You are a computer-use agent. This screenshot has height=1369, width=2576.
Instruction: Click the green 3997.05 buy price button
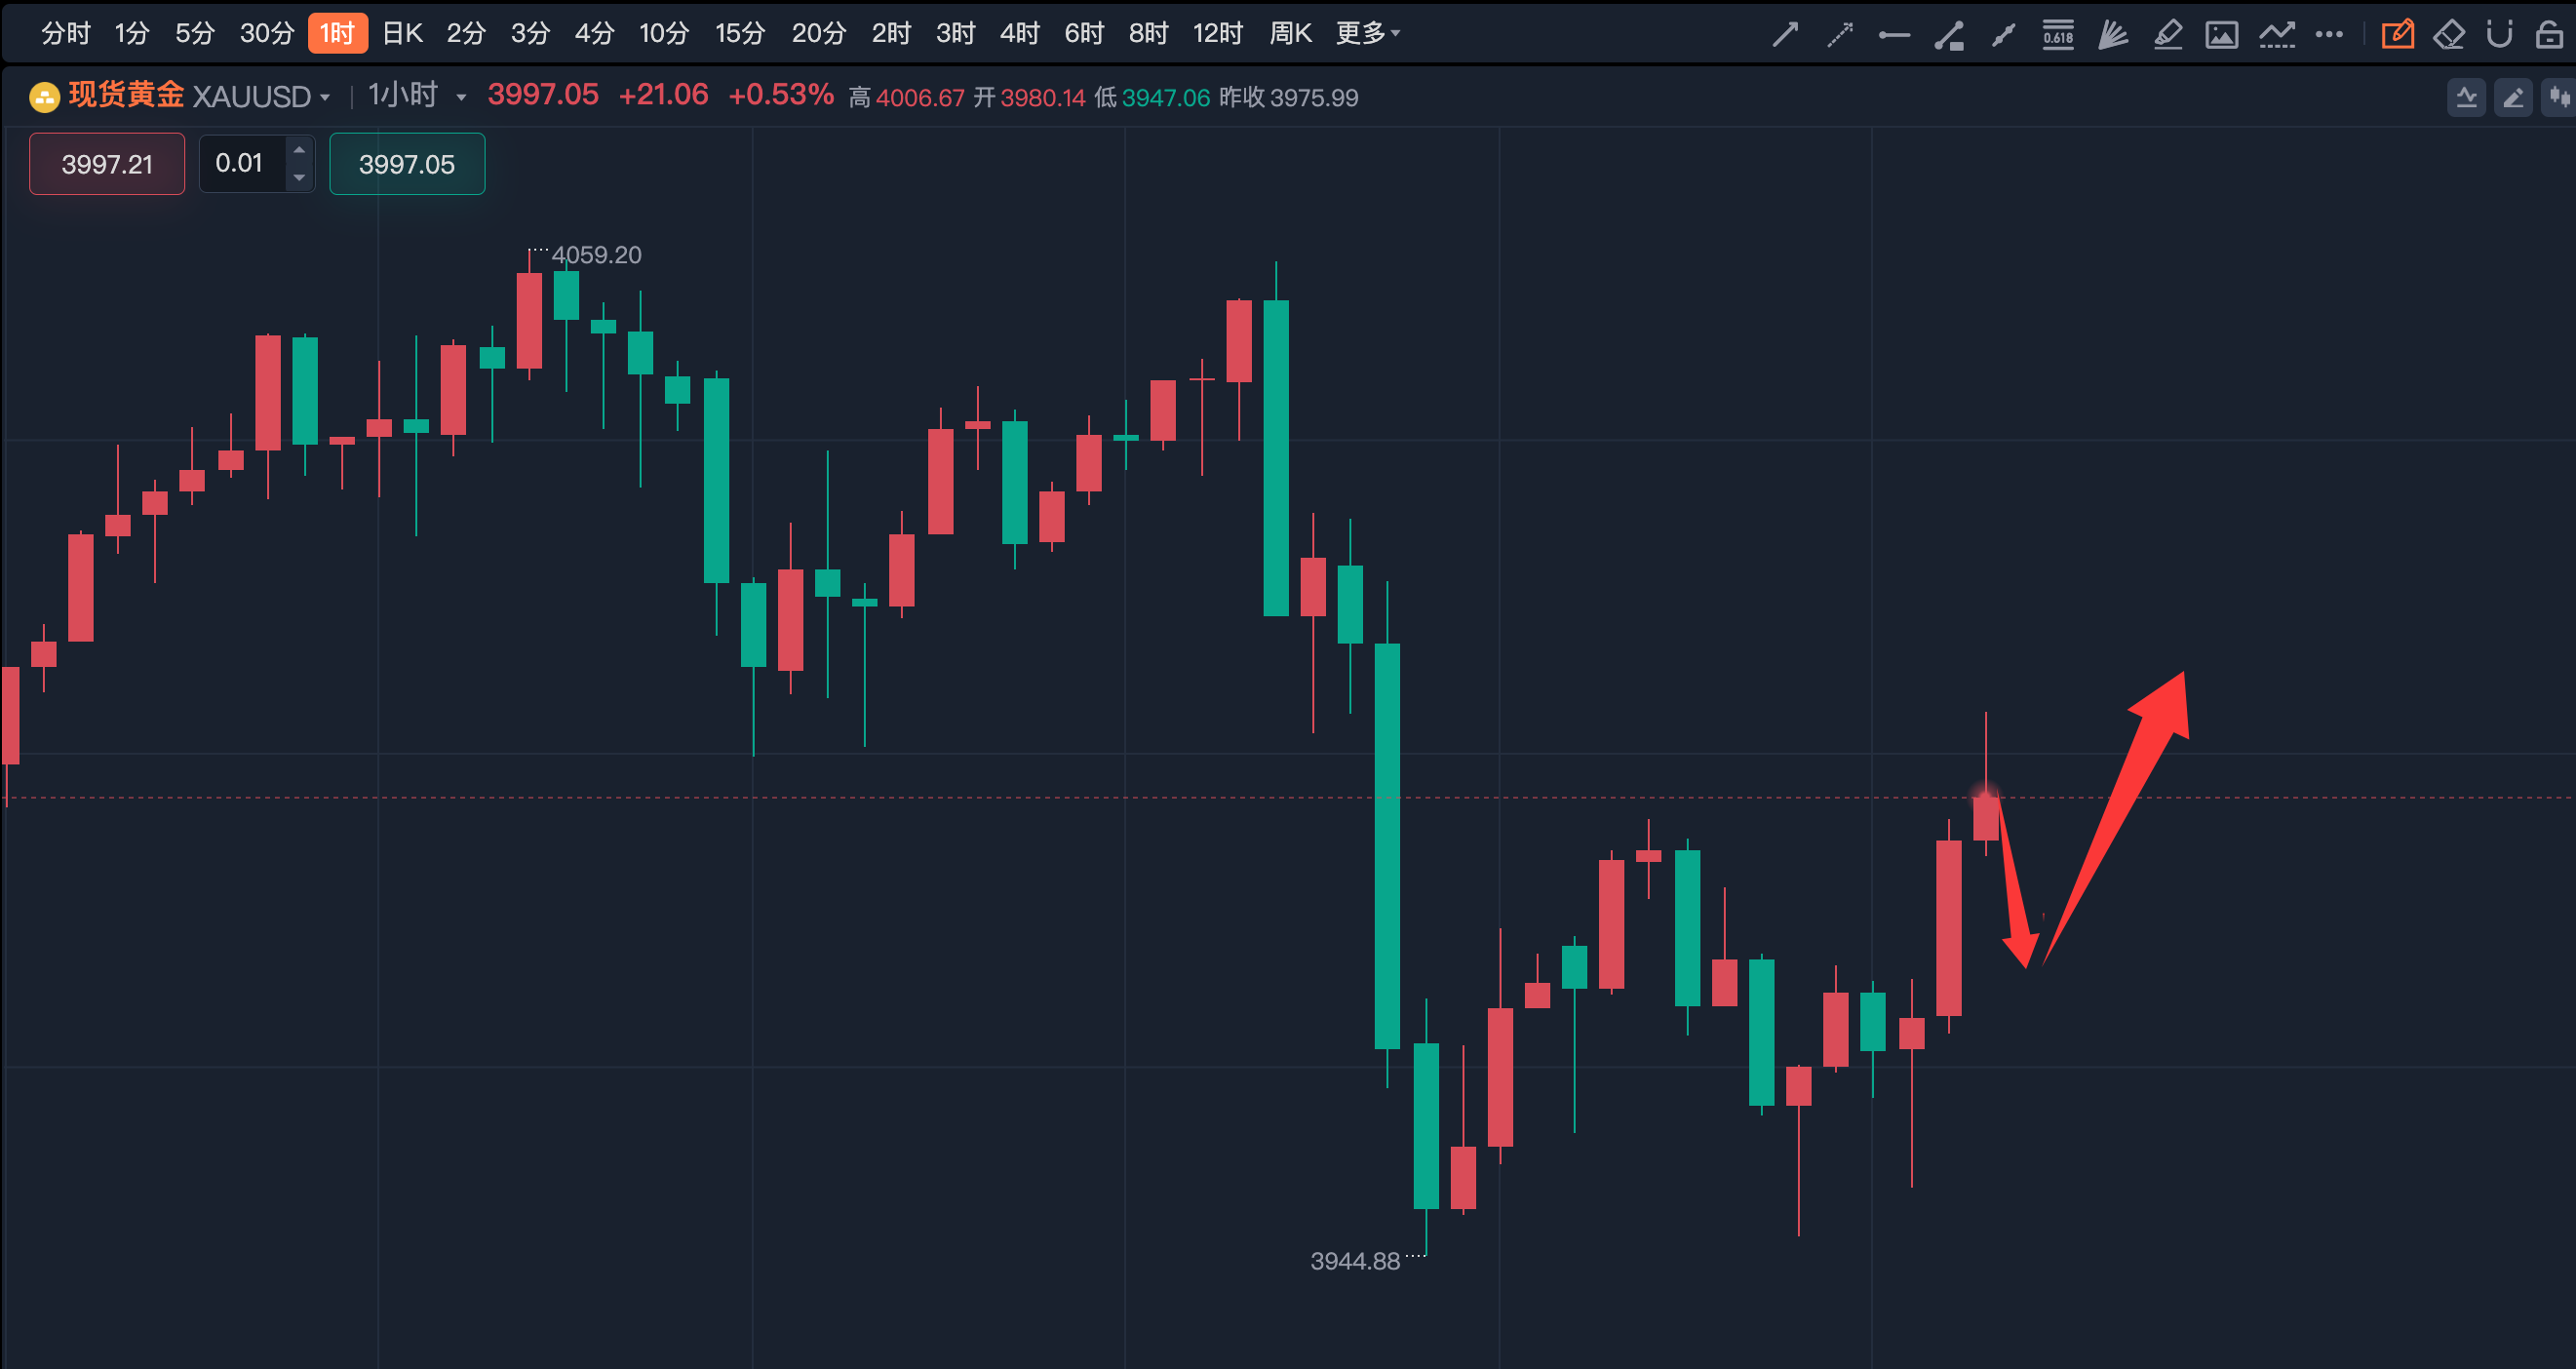[407, 164]
